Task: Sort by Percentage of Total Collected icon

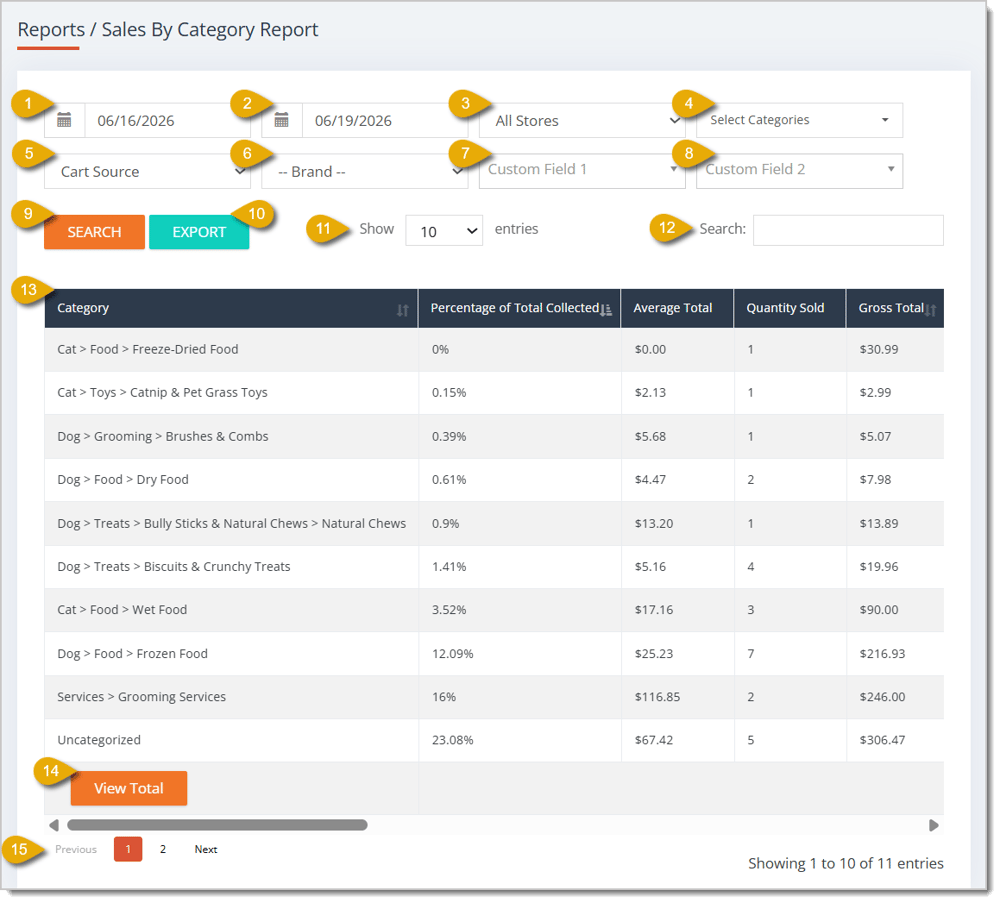Action: [x=606, y=310]
